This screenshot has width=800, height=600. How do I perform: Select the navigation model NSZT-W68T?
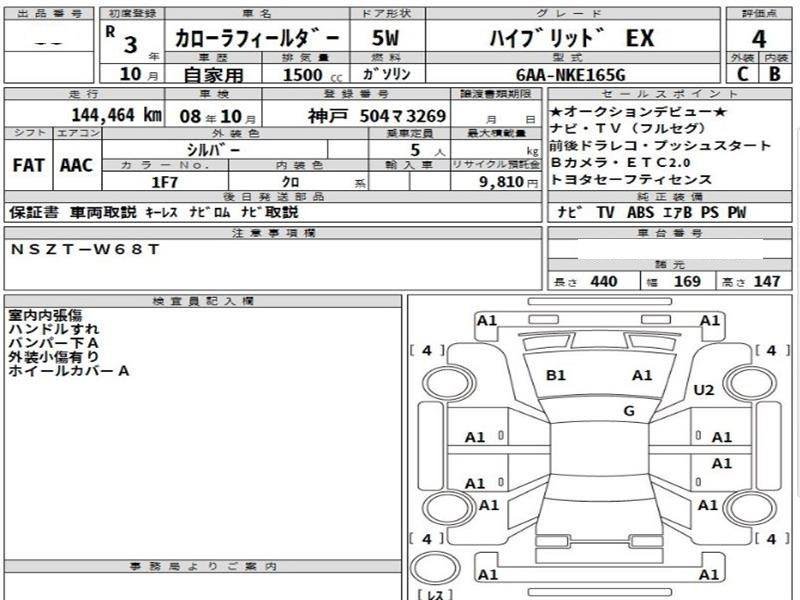tap(85, 249)
